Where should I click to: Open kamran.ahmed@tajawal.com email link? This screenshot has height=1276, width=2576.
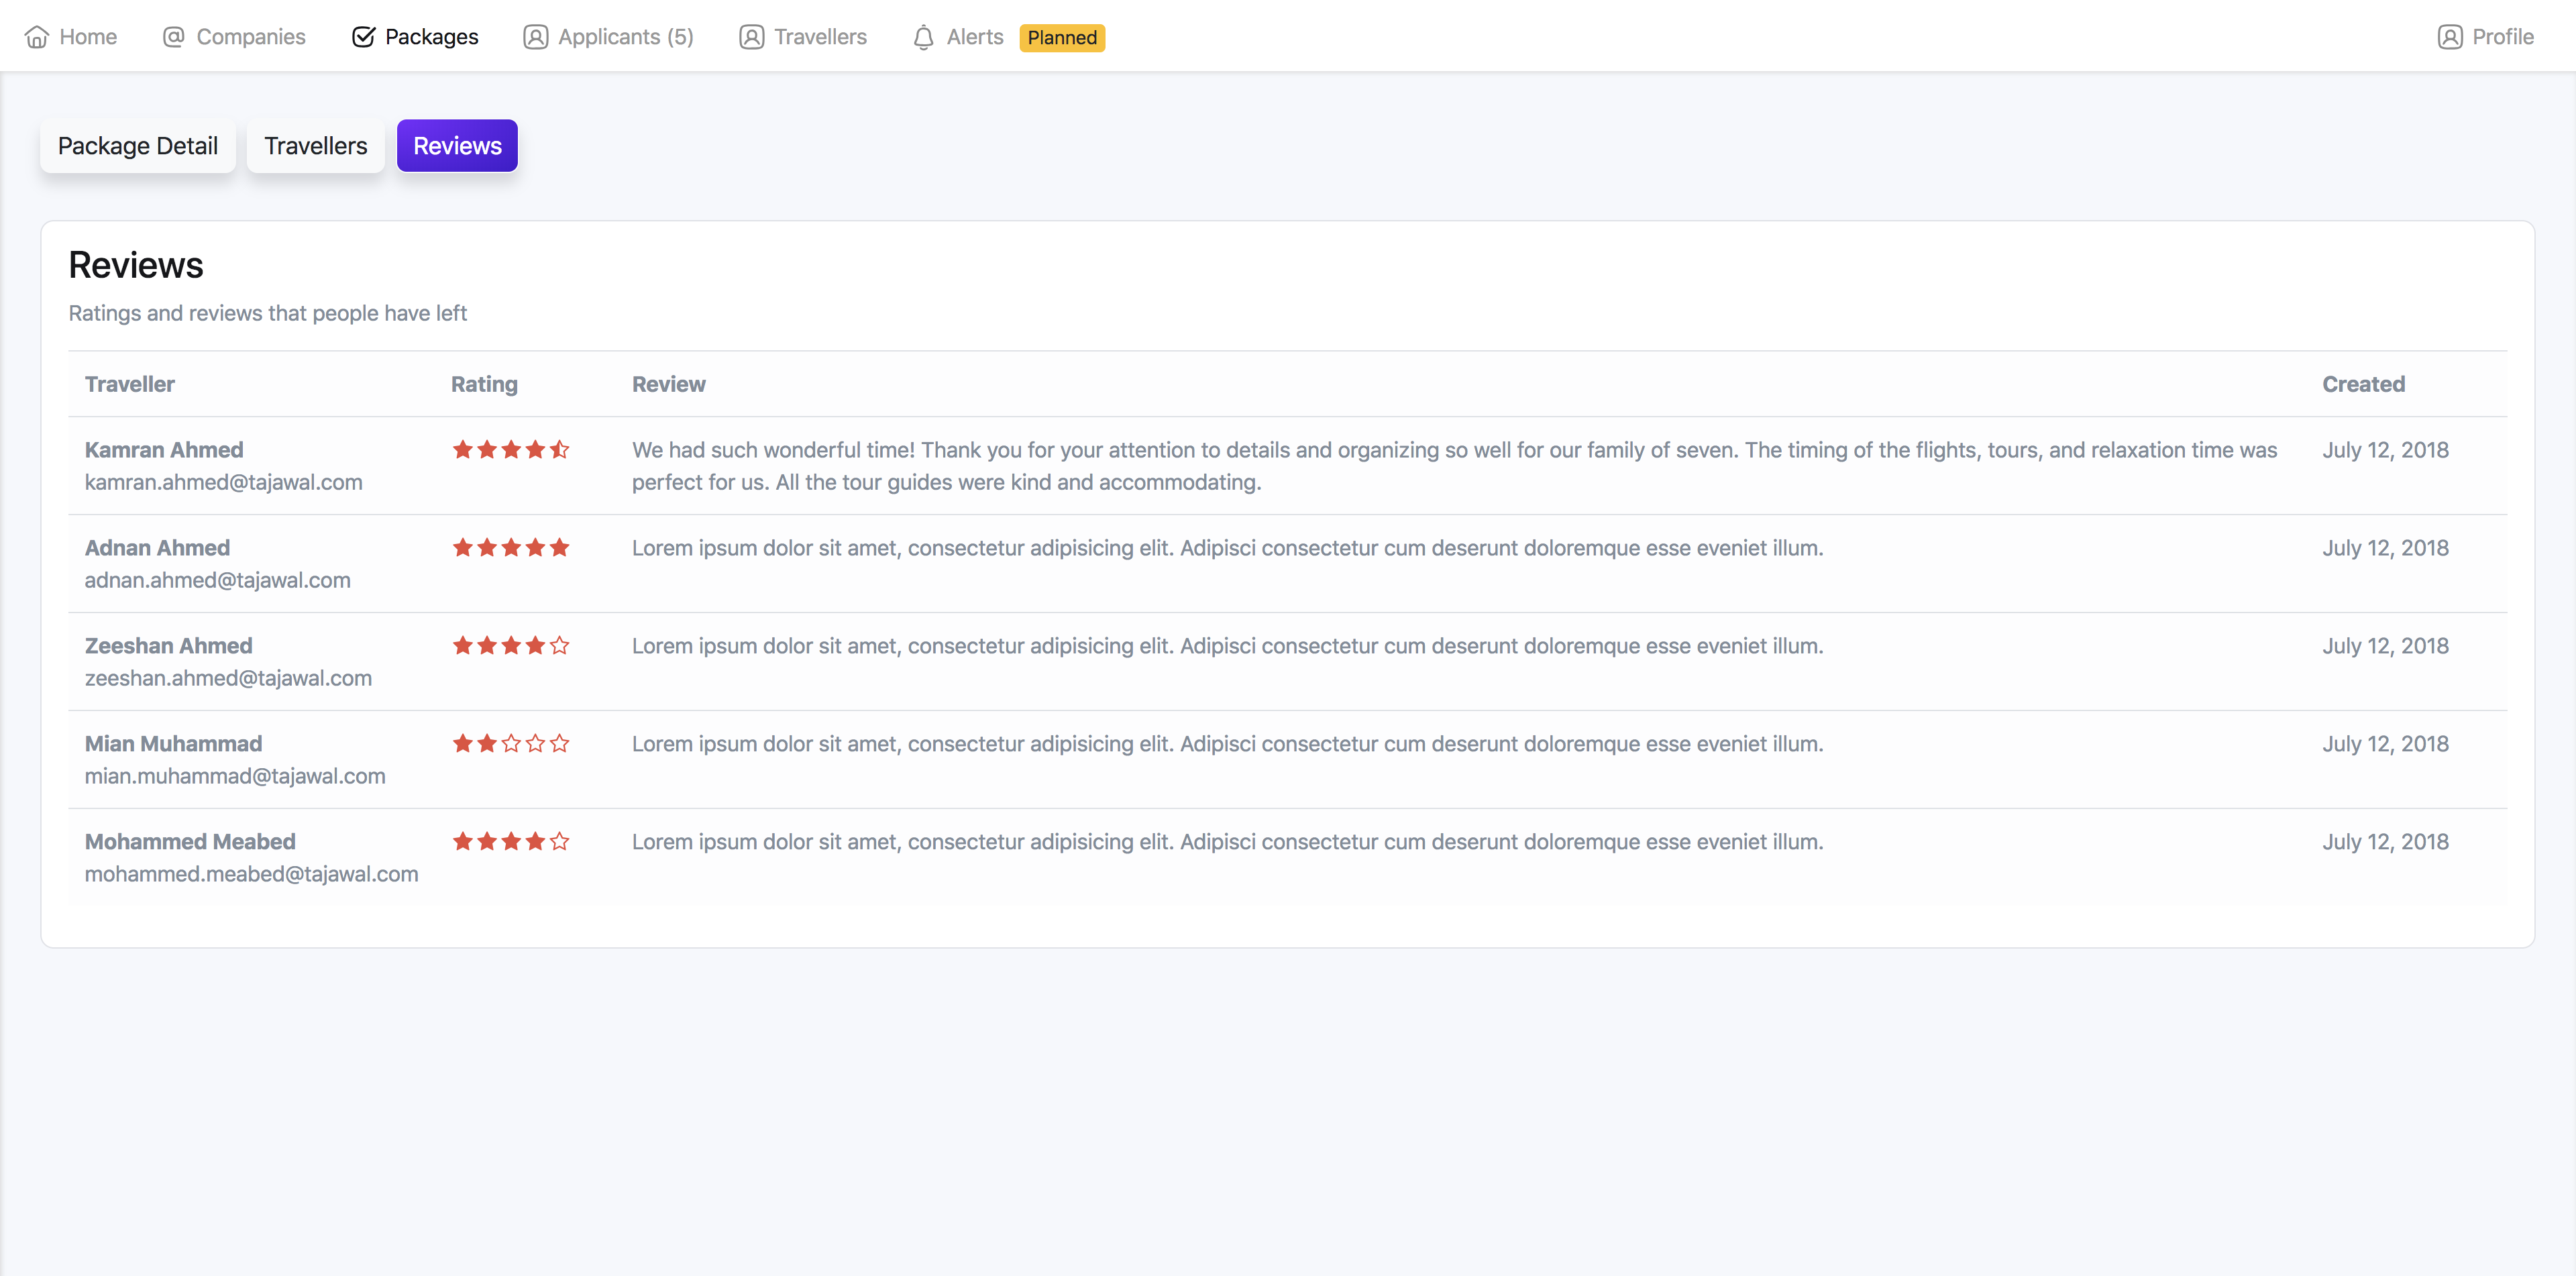224,482
